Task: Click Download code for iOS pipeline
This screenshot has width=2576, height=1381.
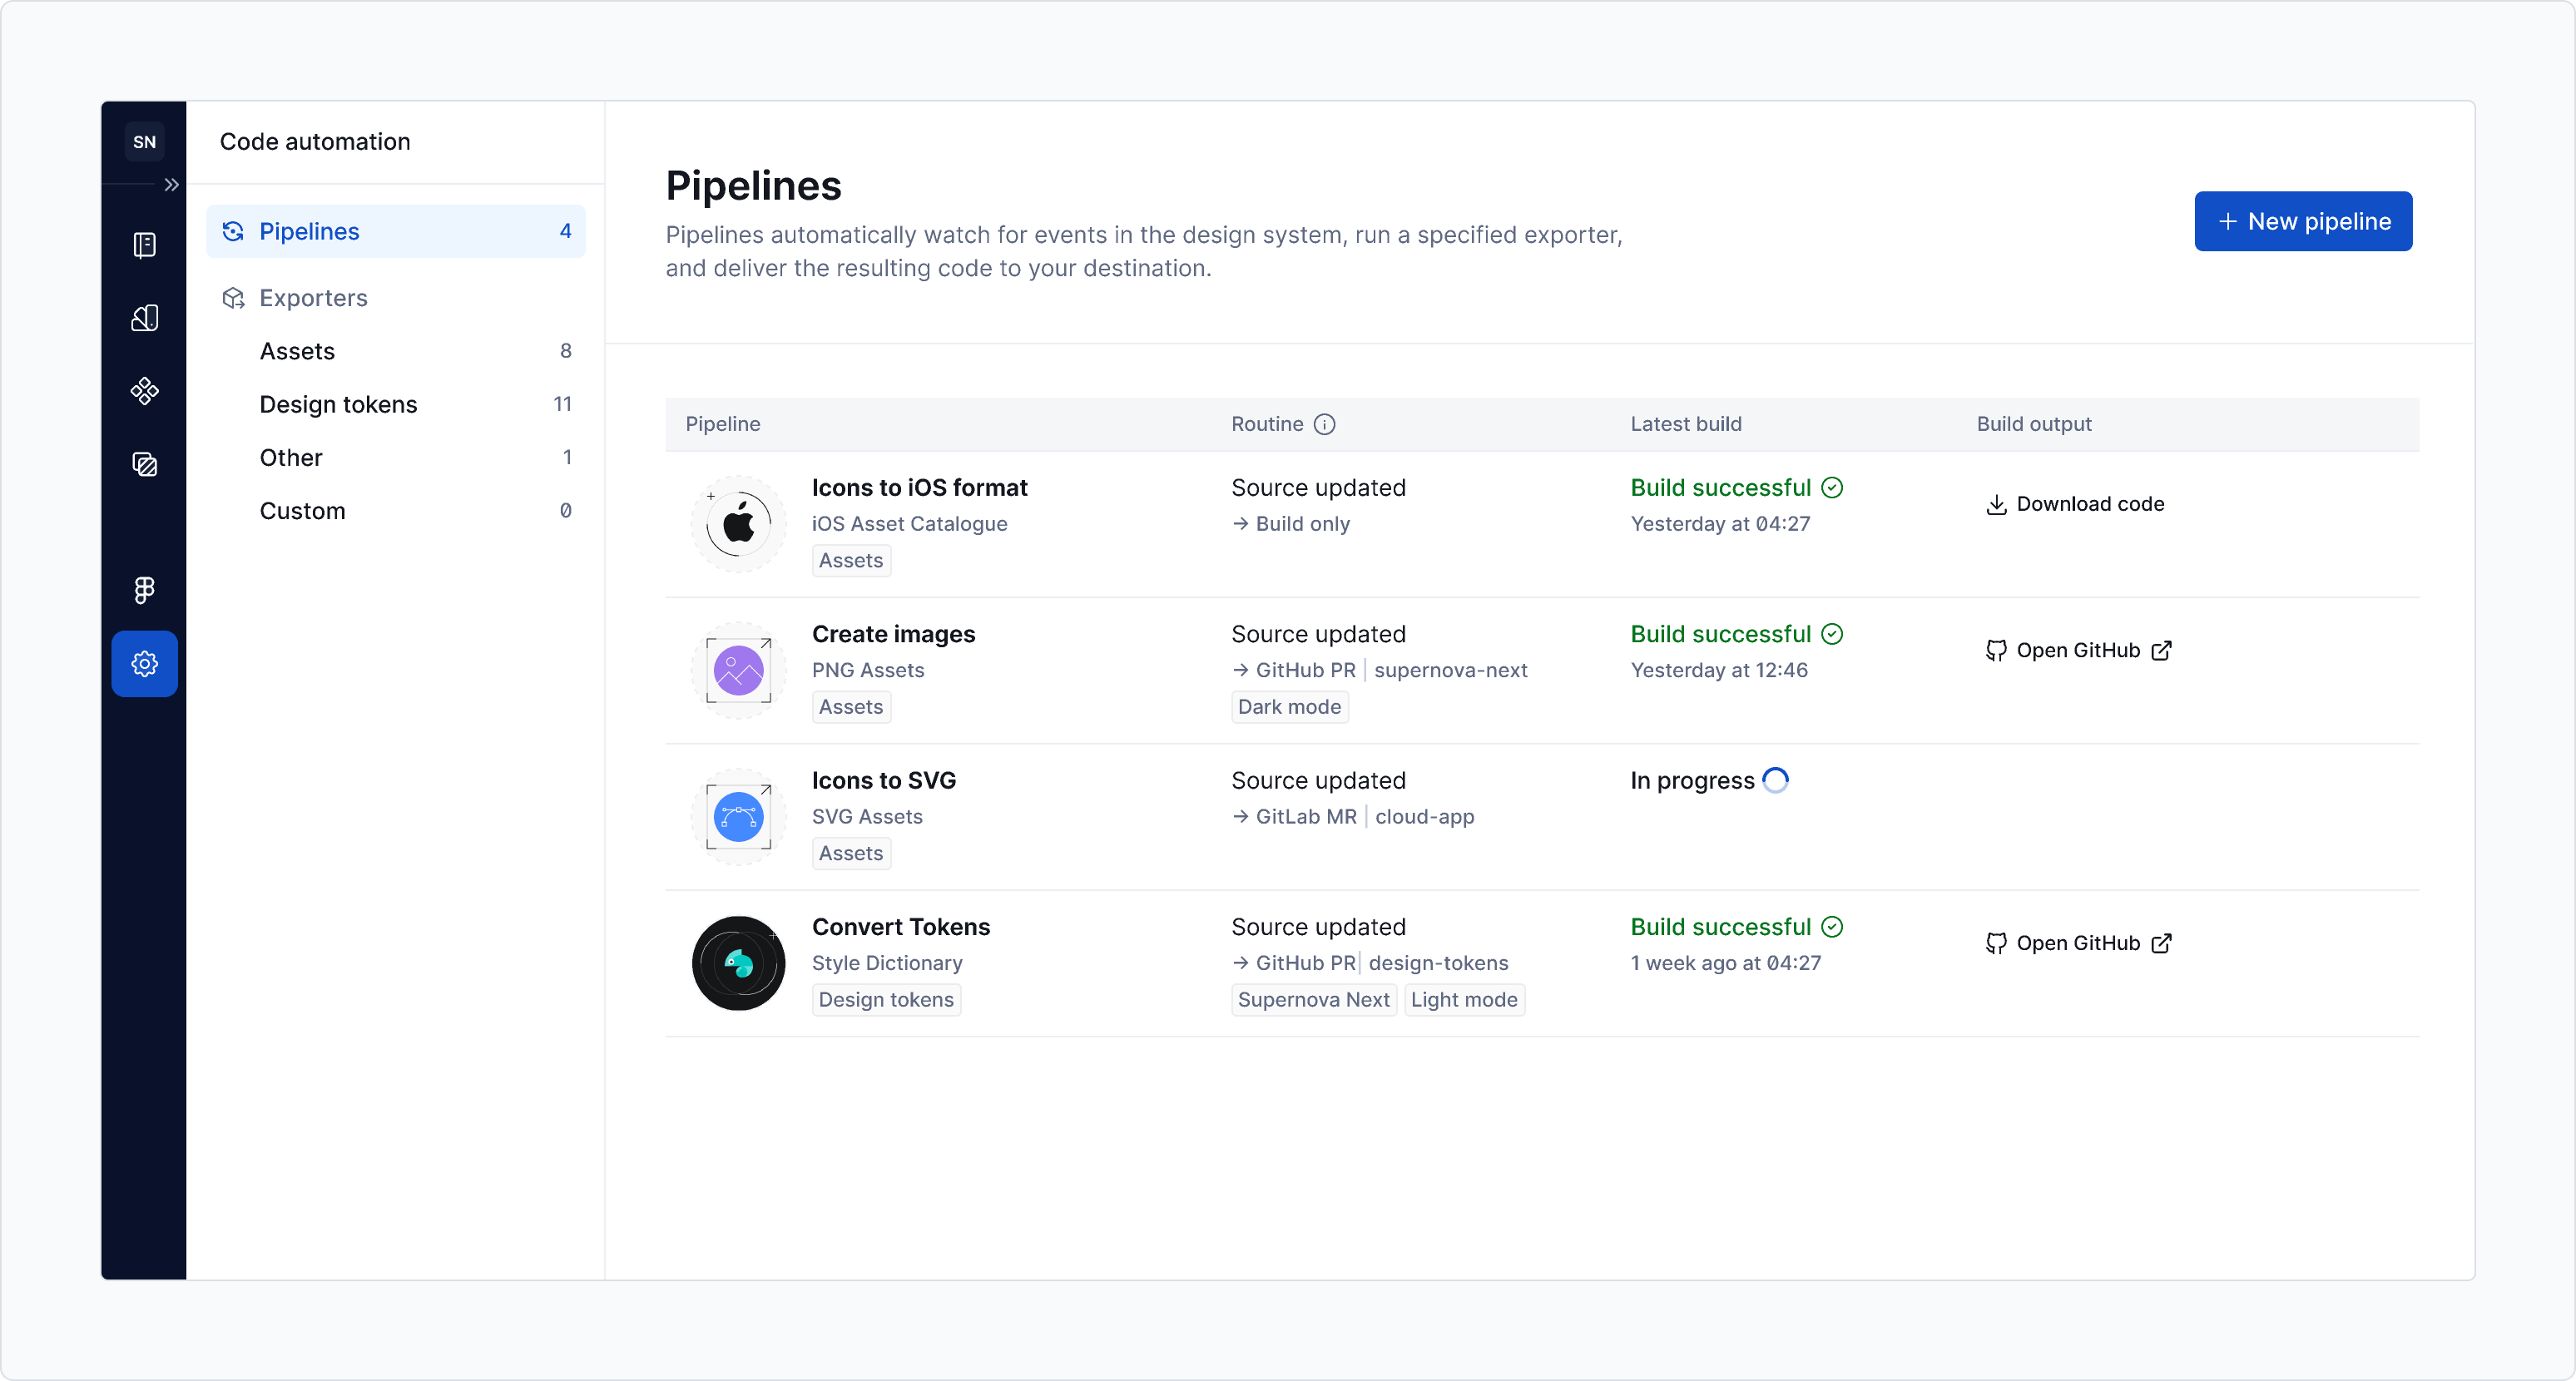Action: pyautogui.click(x=2074, y=504)
